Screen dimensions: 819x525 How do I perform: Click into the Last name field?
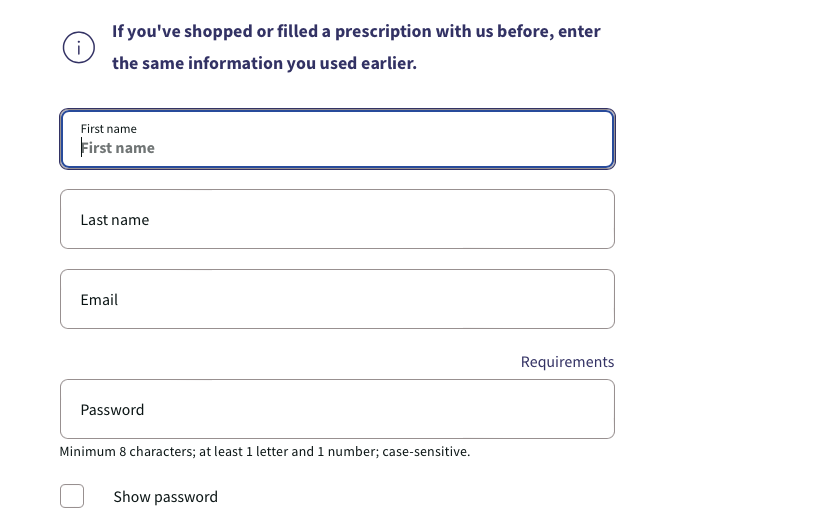pyautogui.click(x=337, y=219)
